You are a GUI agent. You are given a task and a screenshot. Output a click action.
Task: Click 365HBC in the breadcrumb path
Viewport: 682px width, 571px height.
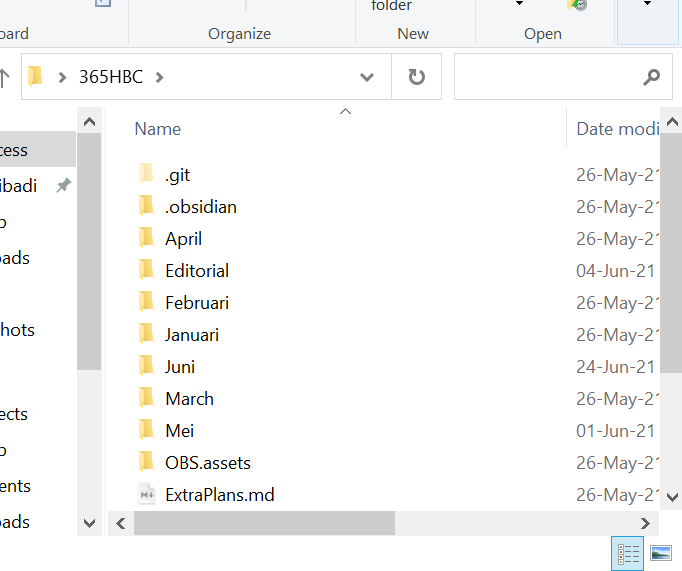coord(111,77)
